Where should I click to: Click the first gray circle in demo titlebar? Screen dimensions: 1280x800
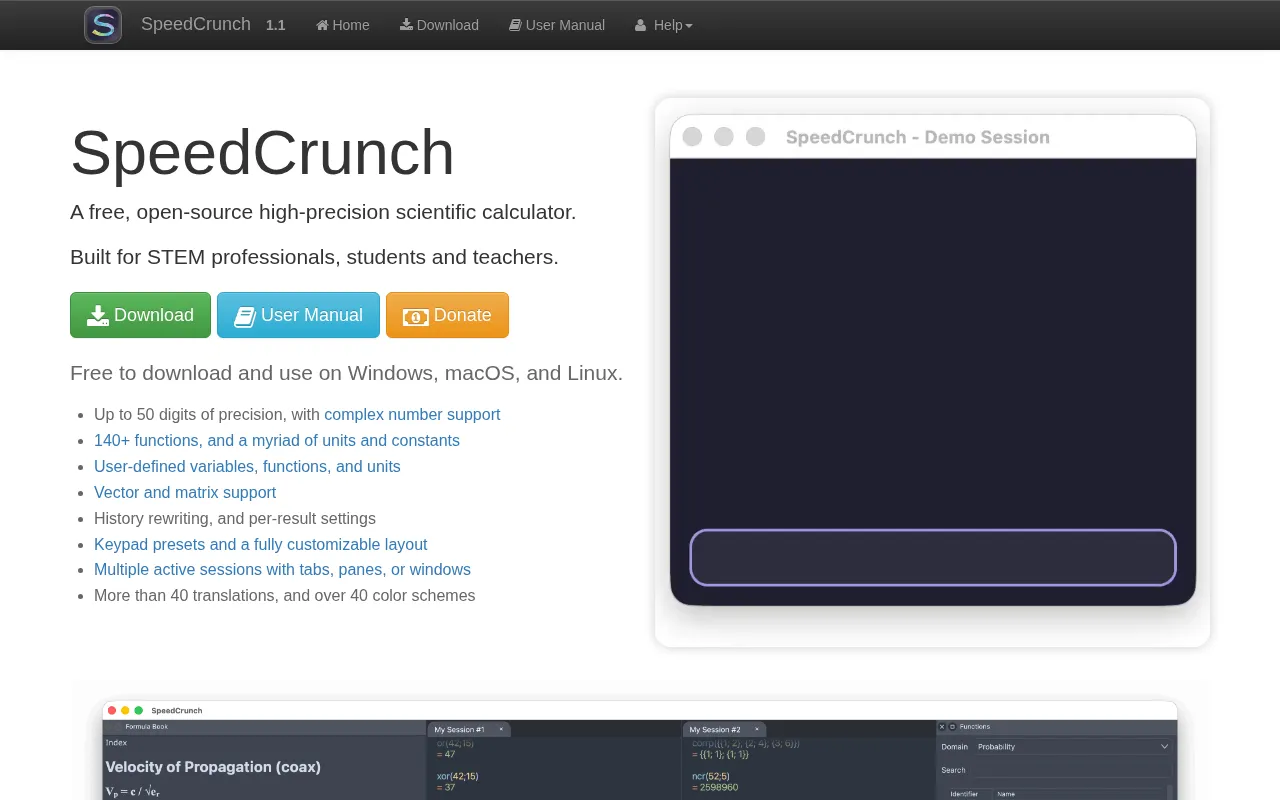(x=692, y=137)
